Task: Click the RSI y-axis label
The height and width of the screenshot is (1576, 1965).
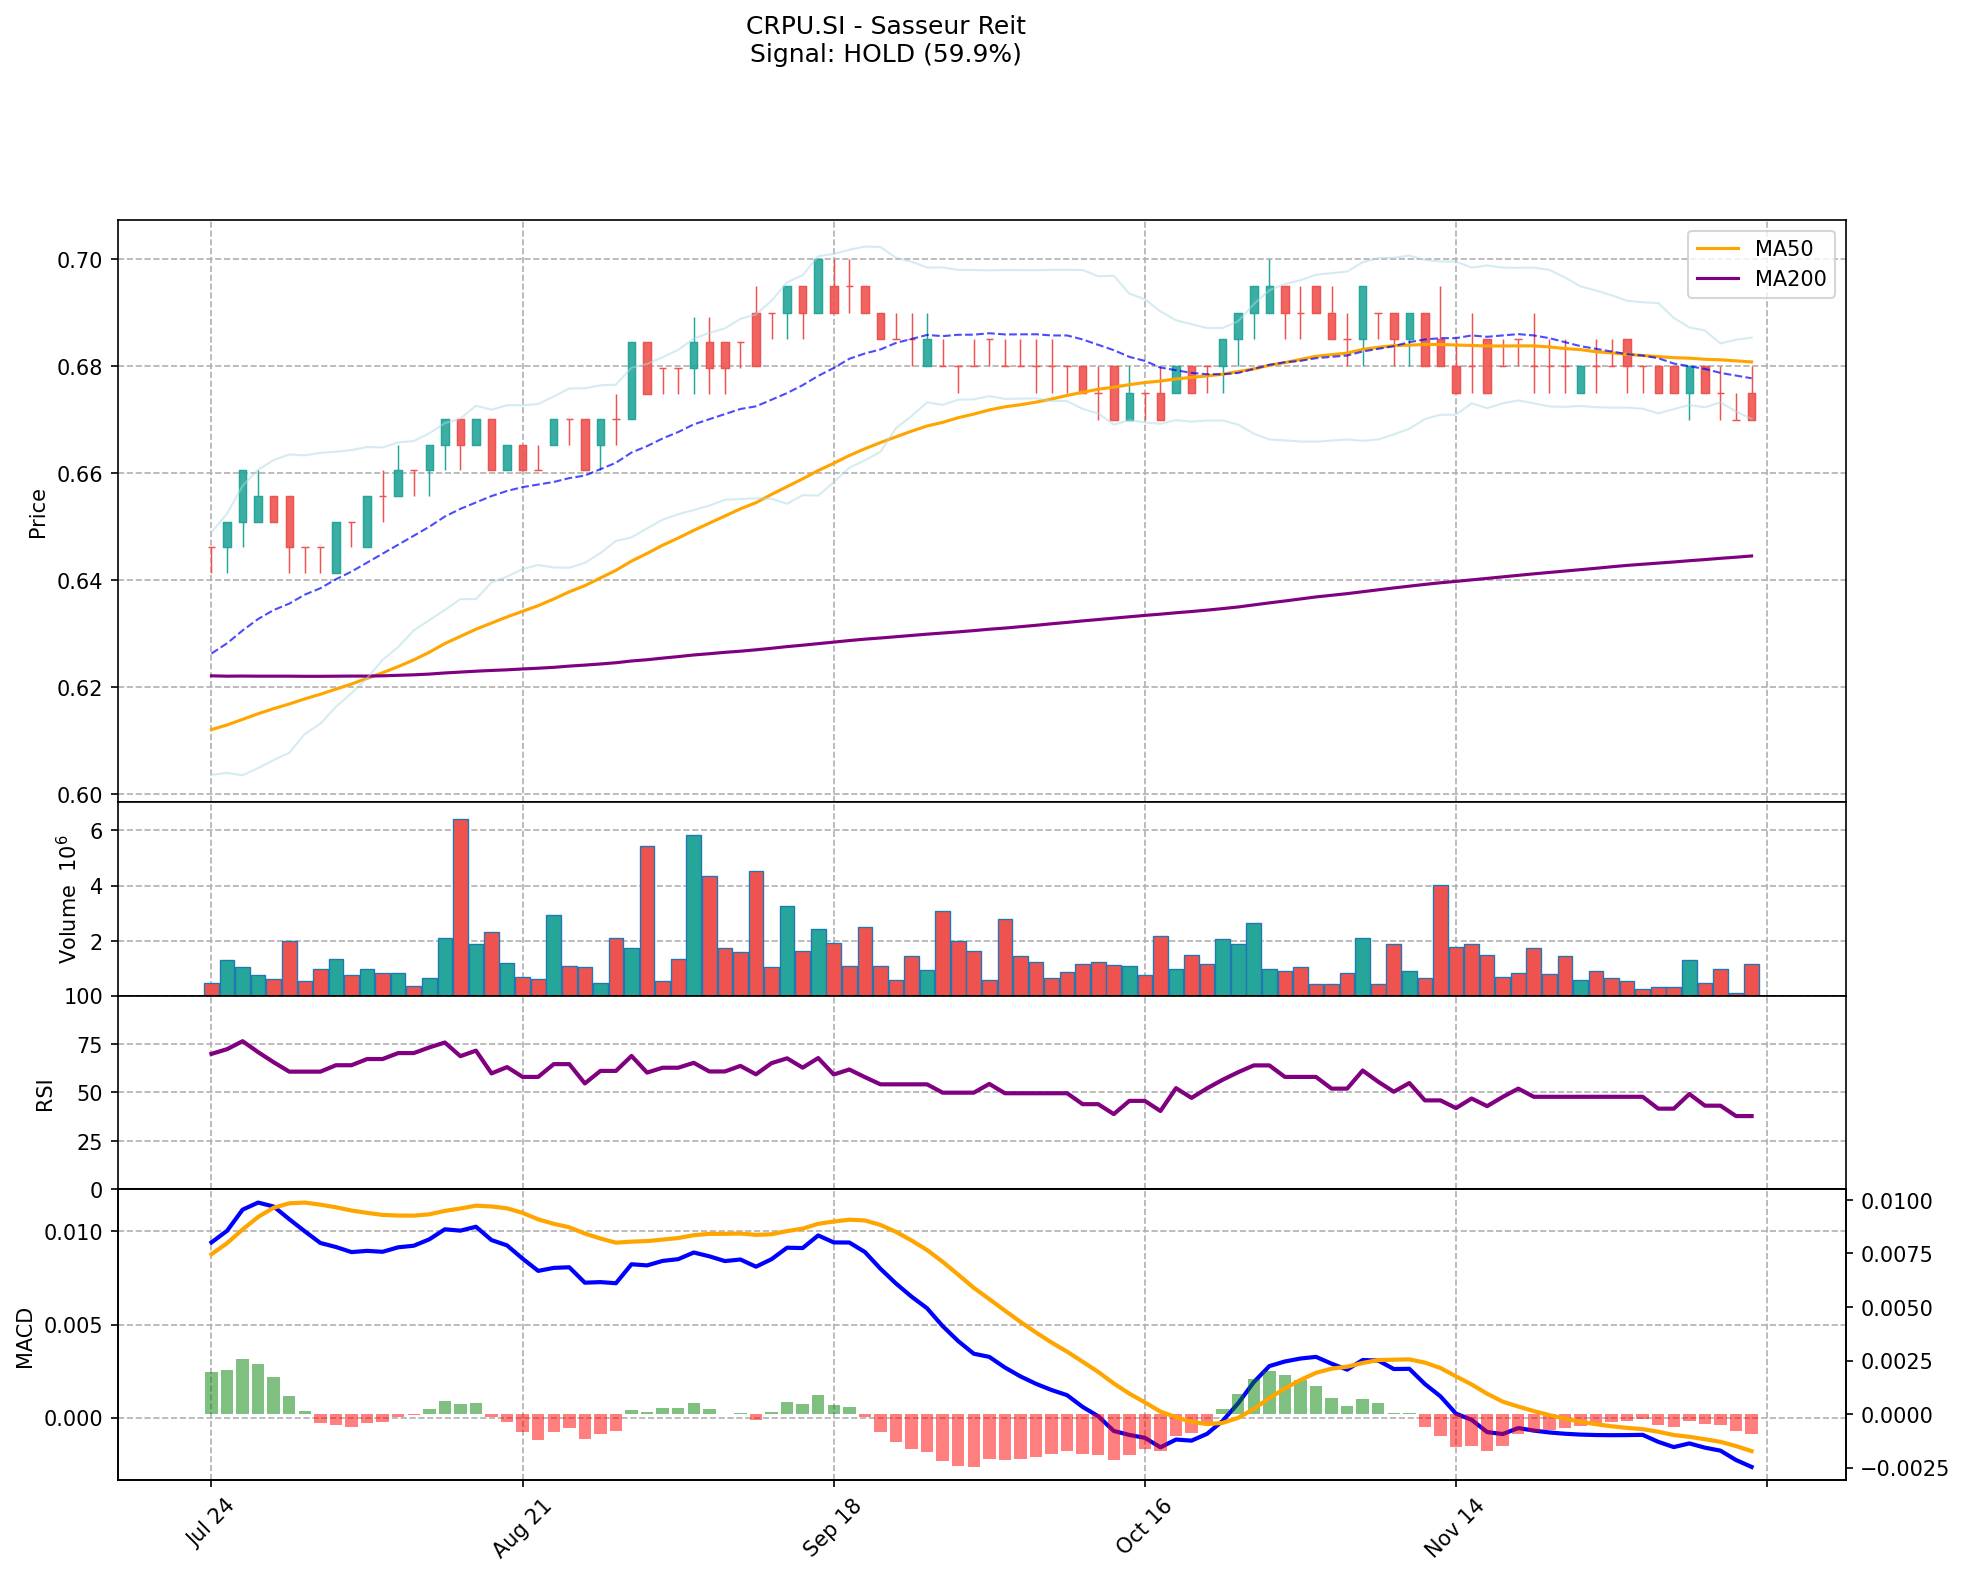Action: pyautogui.click(x=44, y=1095)
